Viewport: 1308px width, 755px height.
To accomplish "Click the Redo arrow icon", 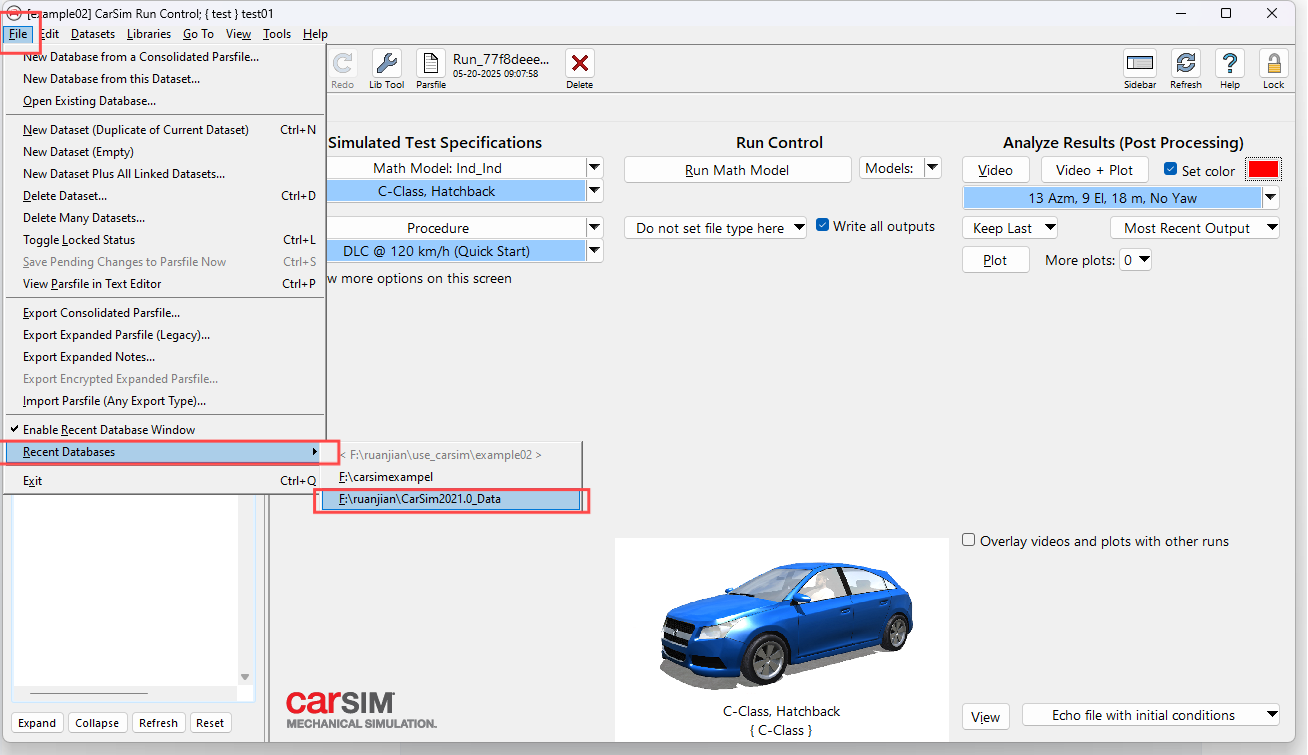I will coord(342,64).
